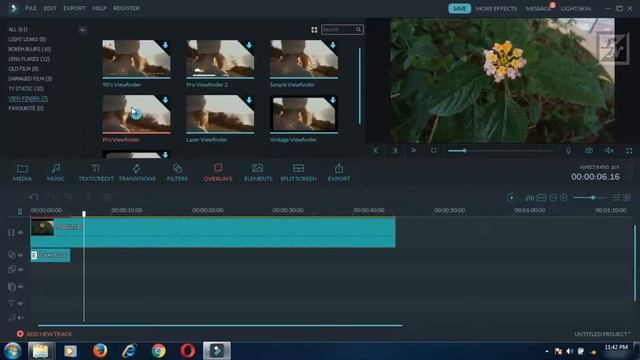Screen dimensions: 640x360
Task: Open the Text/Credit tab
Action: pos(96,173)
